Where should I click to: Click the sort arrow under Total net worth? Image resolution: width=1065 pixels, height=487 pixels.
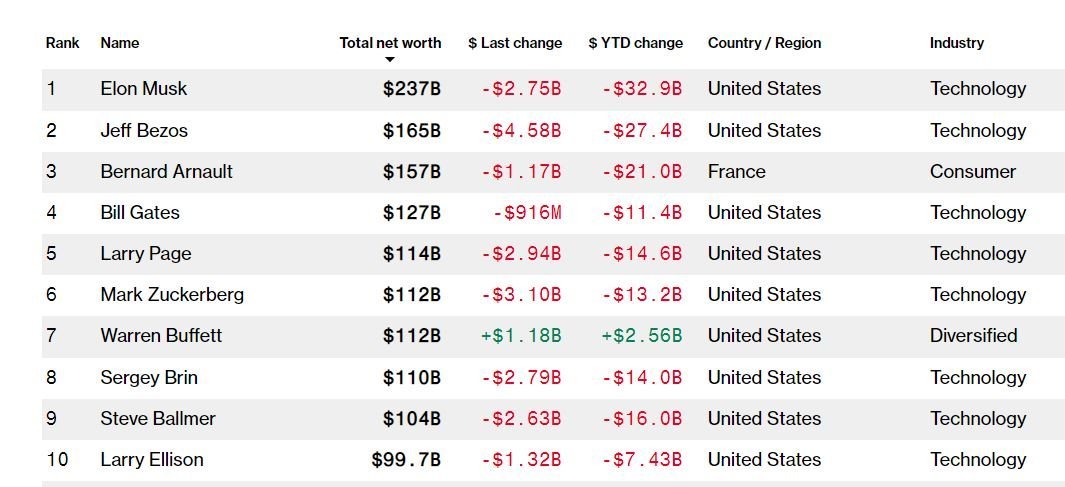tap(390, 60)
